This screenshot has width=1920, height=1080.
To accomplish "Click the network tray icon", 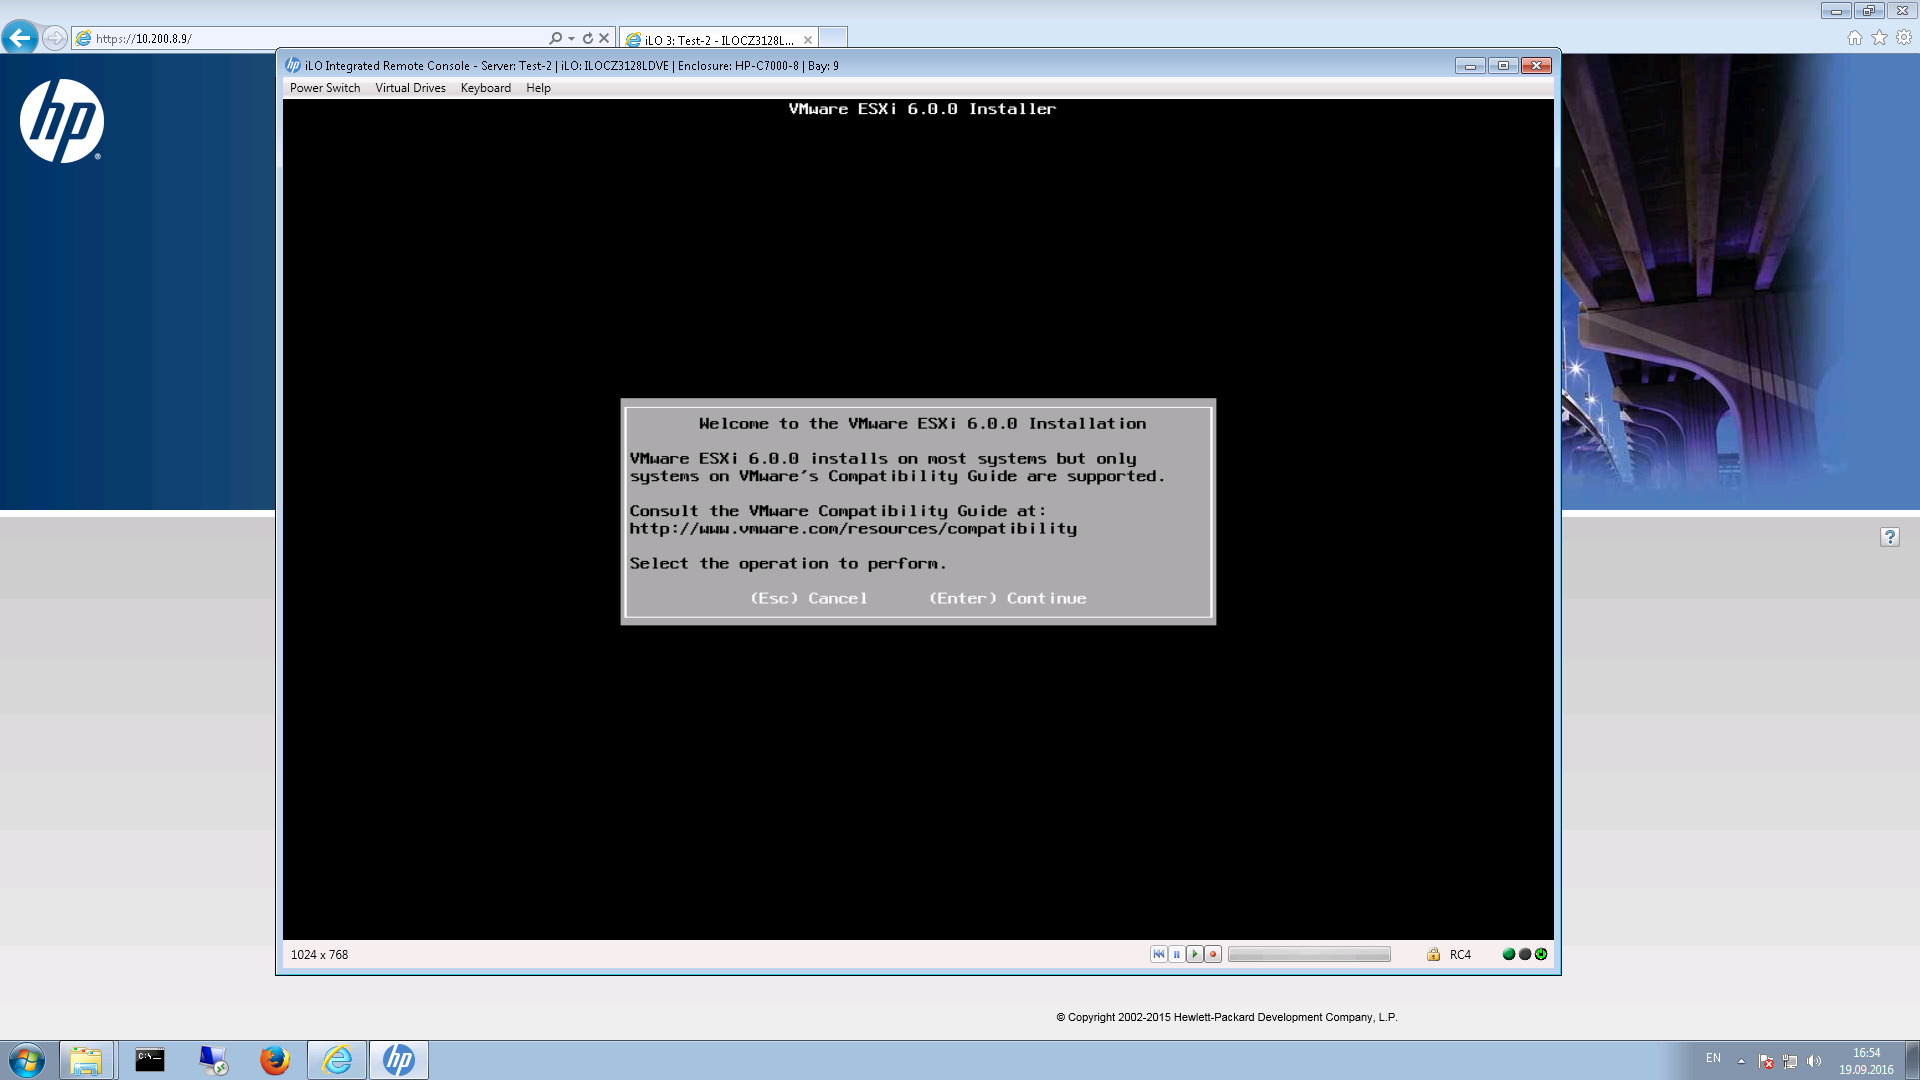I will click(1790, 1061).
